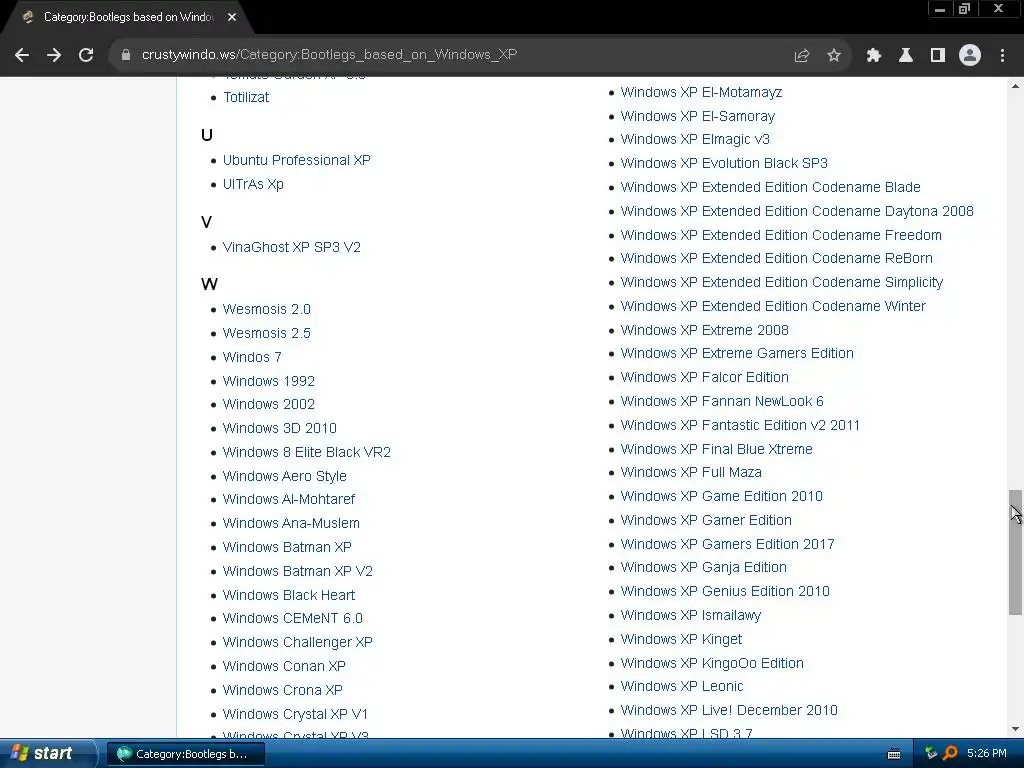The image size is (1024, 768).
Task: Click the 5:26 PM system clock
Action: pyautogui.click(x=987, y=753)
